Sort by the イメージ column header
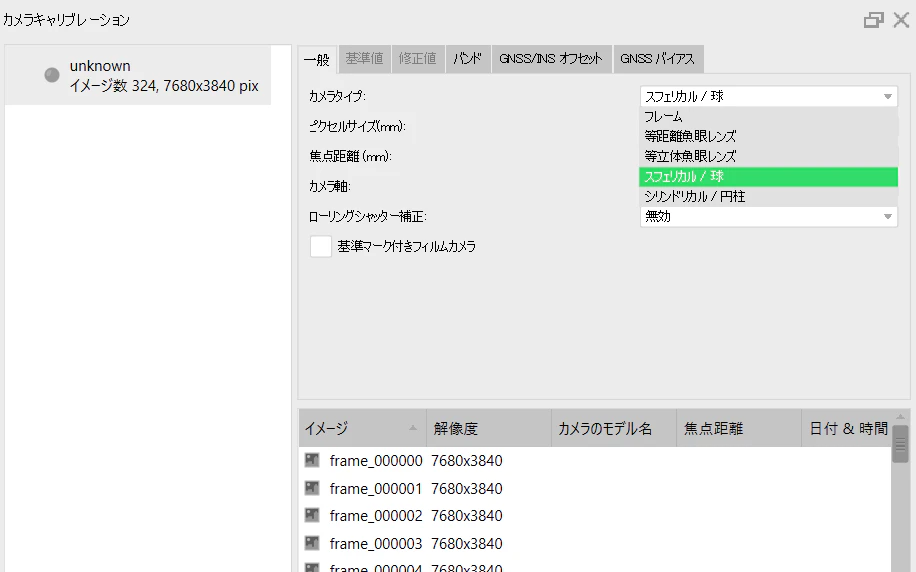 pos(362,428)
